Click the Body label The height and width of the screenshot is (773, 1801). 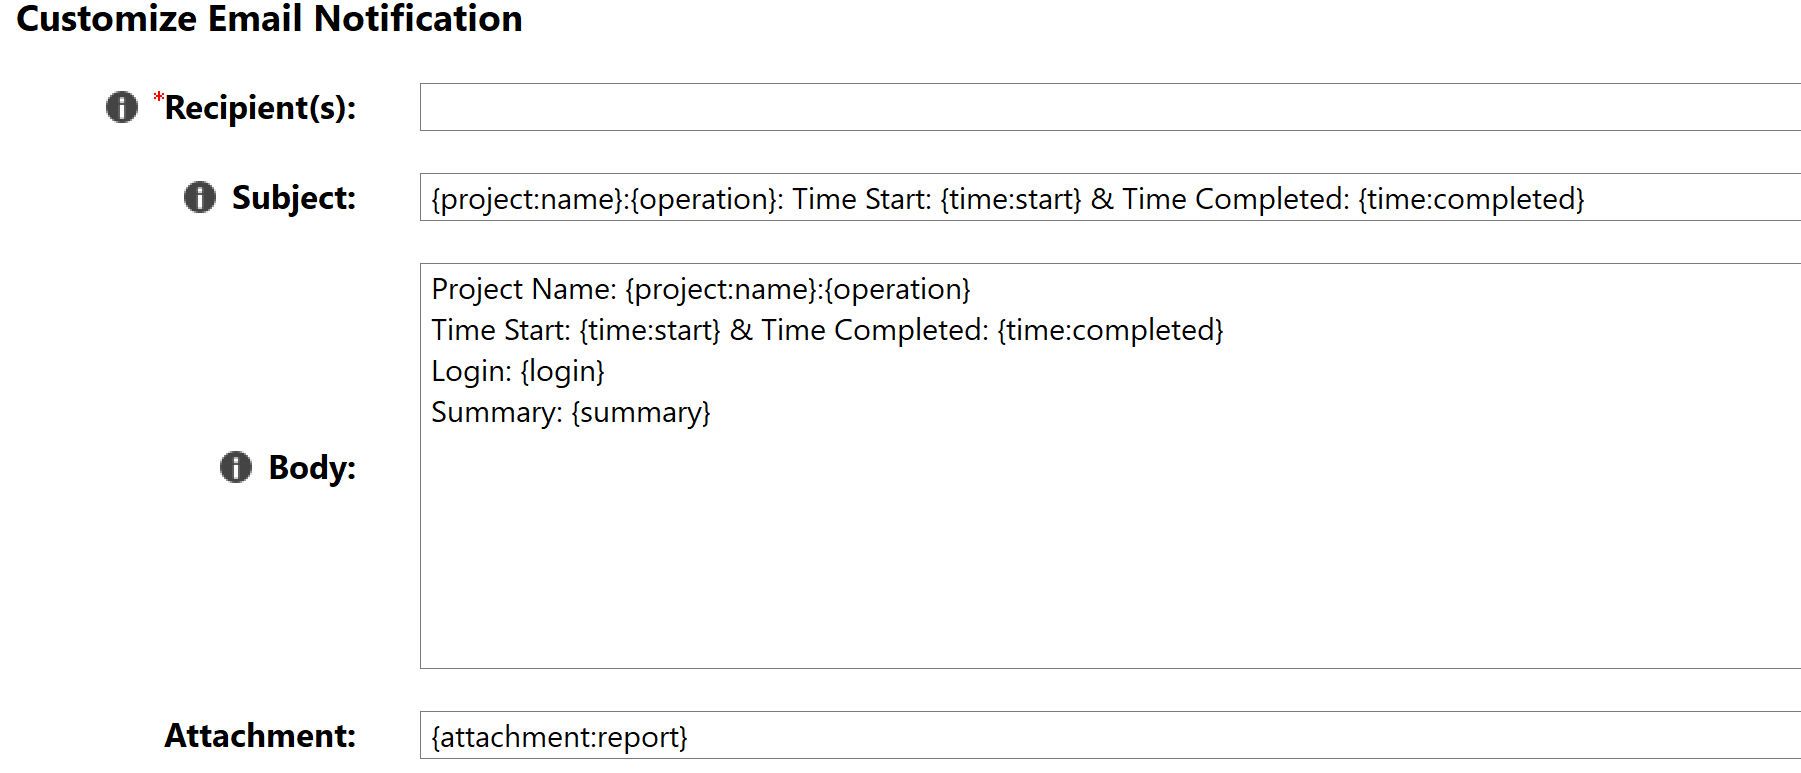tap(312, 466)
